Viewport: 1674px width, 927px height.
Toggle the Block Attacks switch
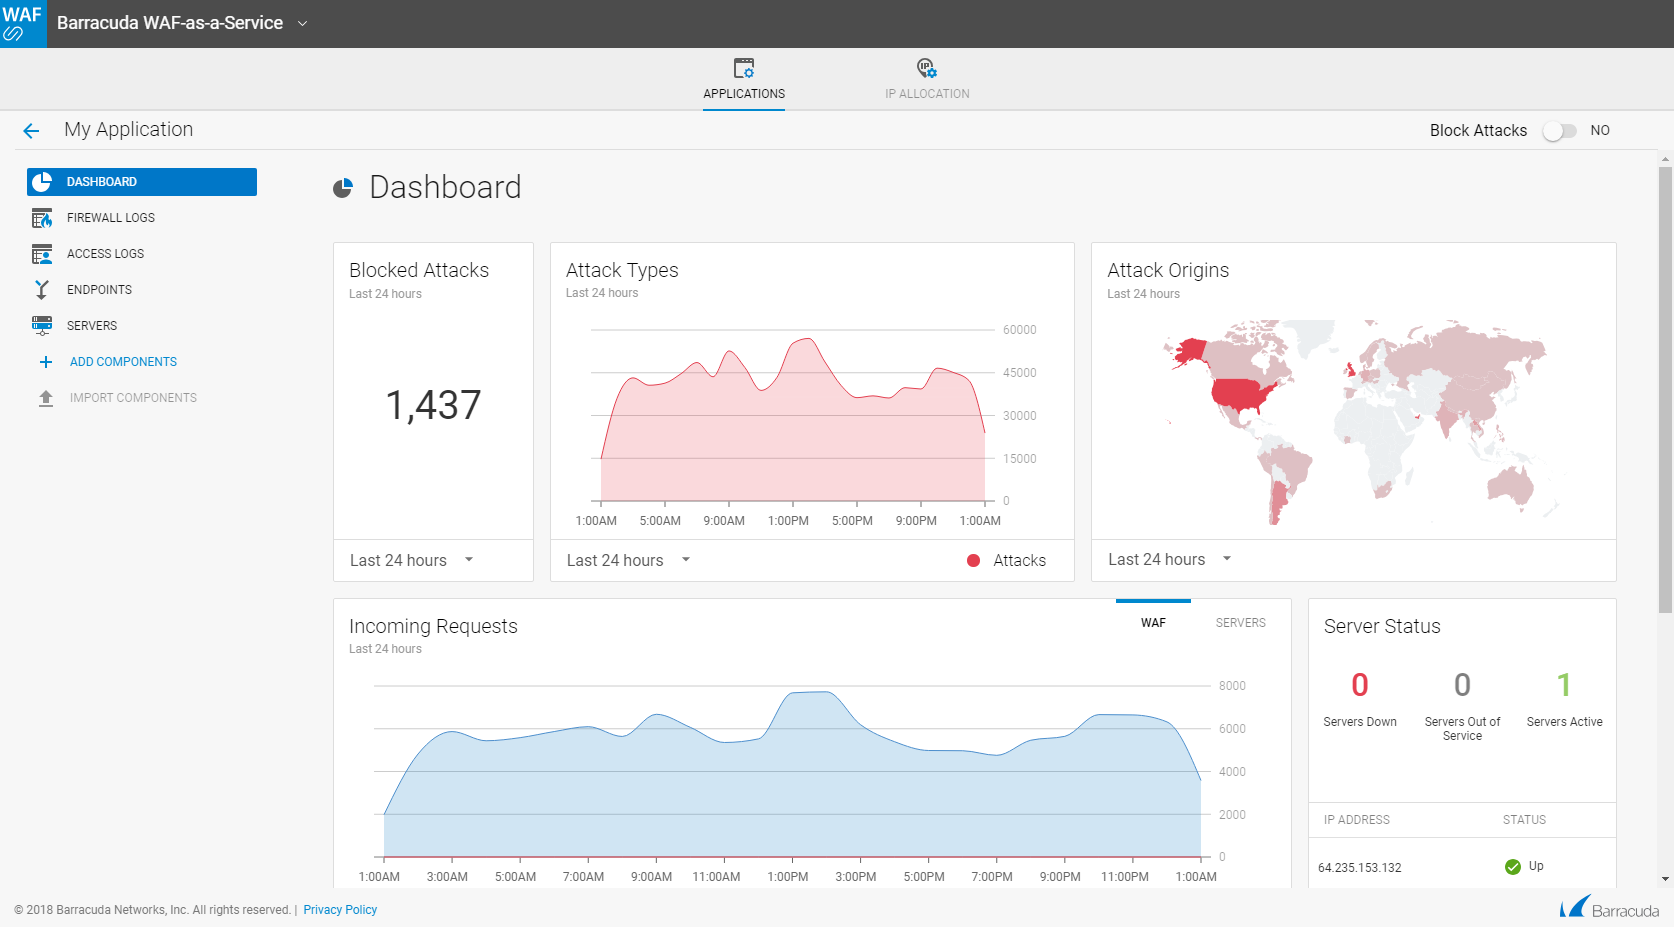(x=1559, y=131)
